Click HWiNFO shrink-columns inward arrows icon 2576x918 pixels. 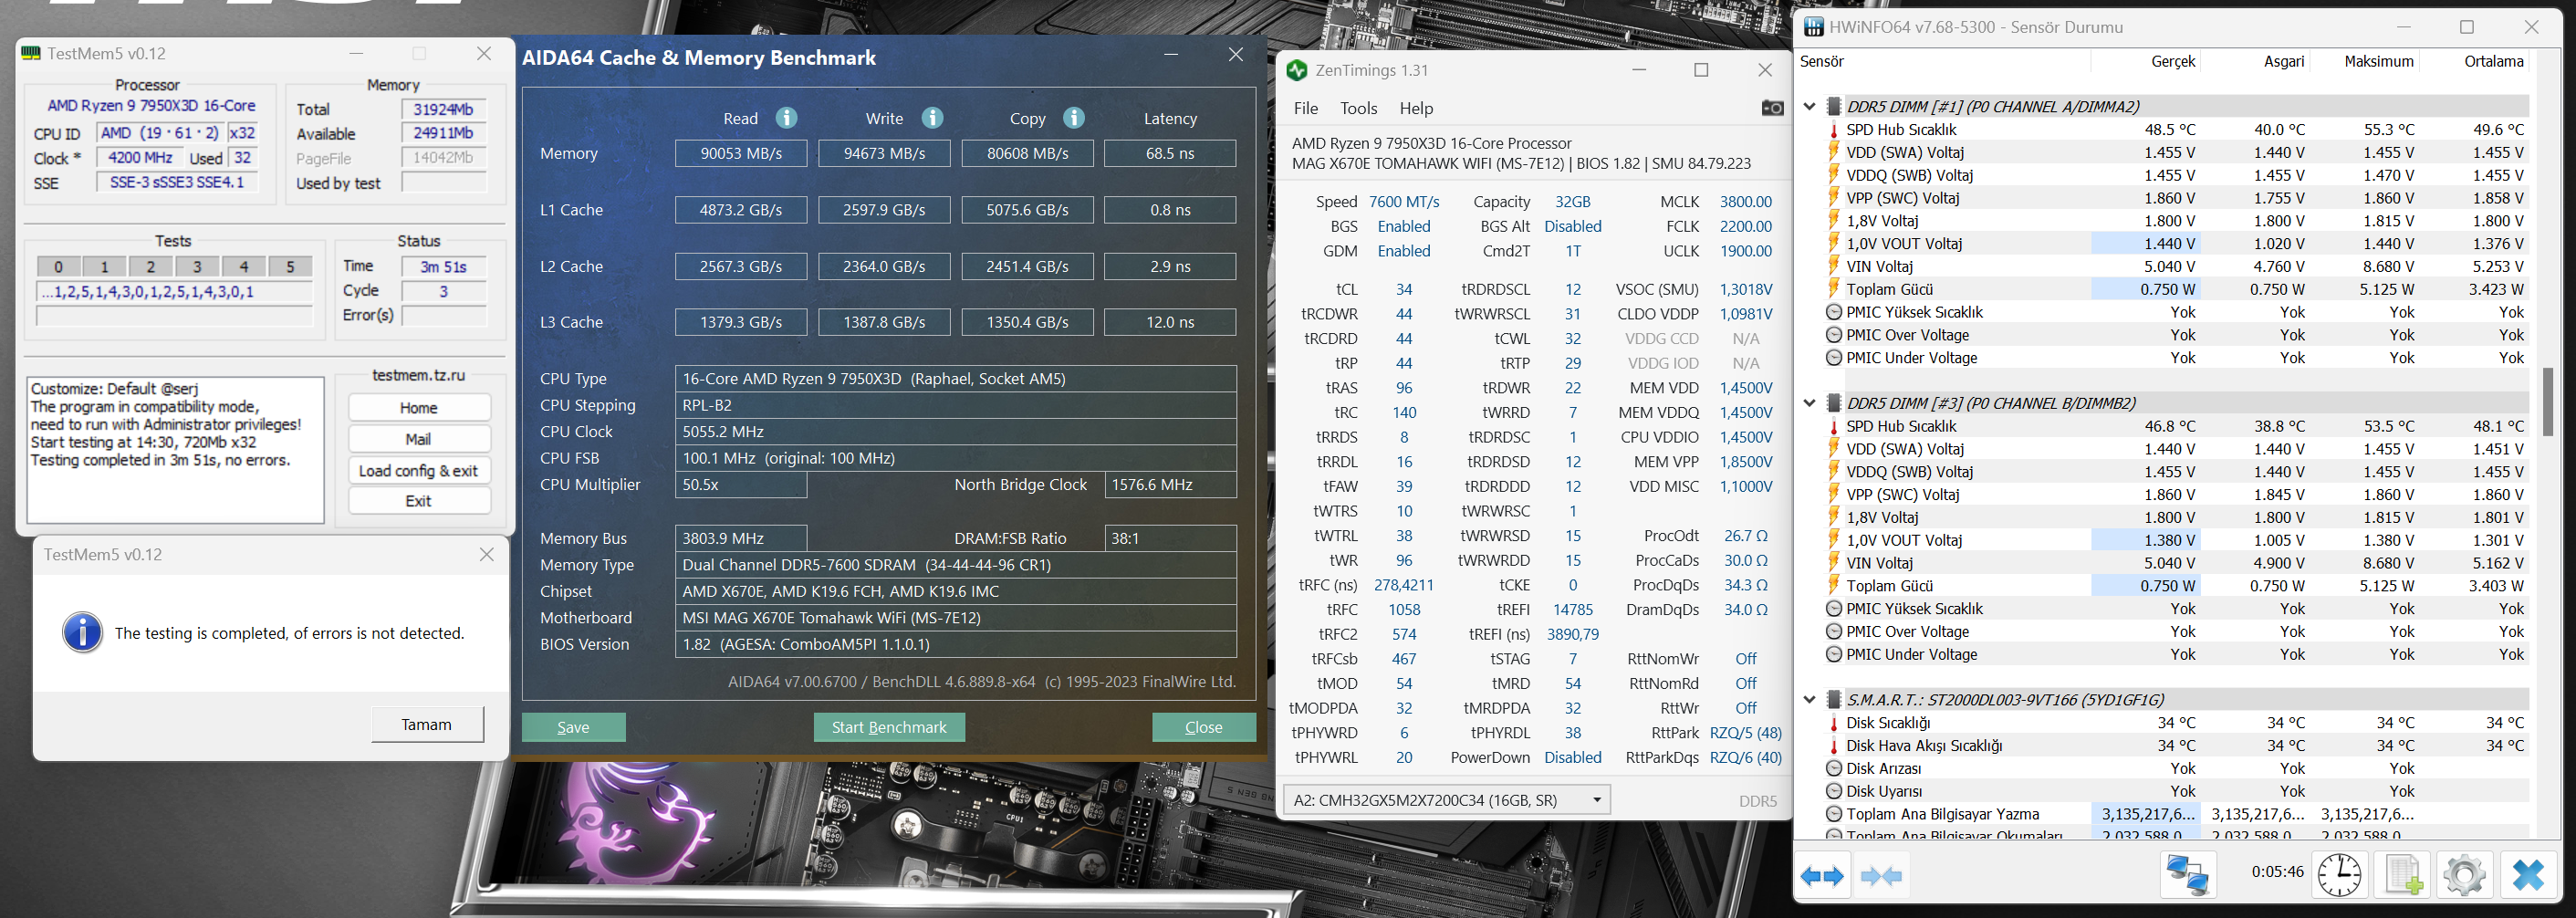click(1881, 876)
